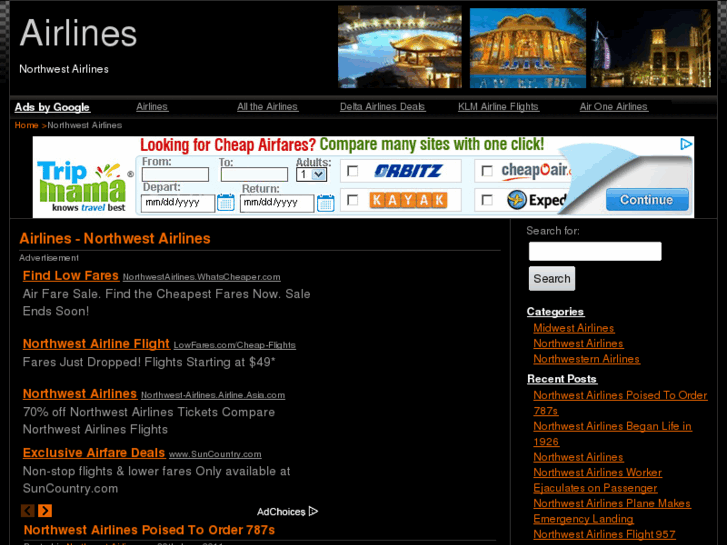Click the Airlines site title
Viewport: 727px width, 545px height.
coord(78,33)
